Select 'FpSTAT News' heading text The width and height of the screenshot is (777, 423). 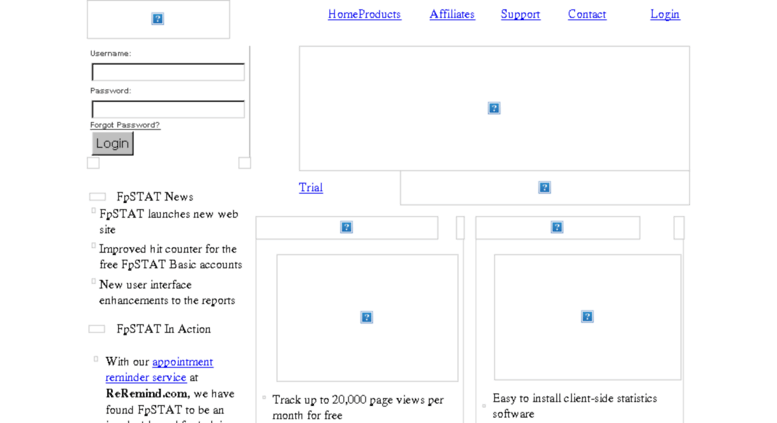tap(155, 197)
